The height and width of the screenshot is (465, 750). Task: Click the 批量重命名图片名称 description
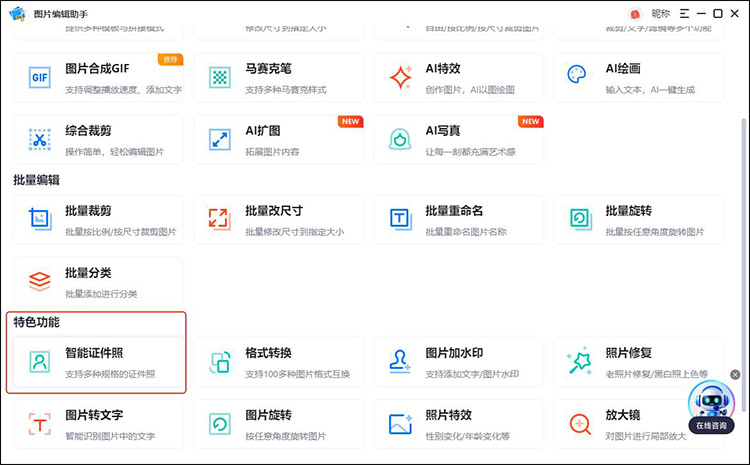pyautogui.click(x=466, y=232)
